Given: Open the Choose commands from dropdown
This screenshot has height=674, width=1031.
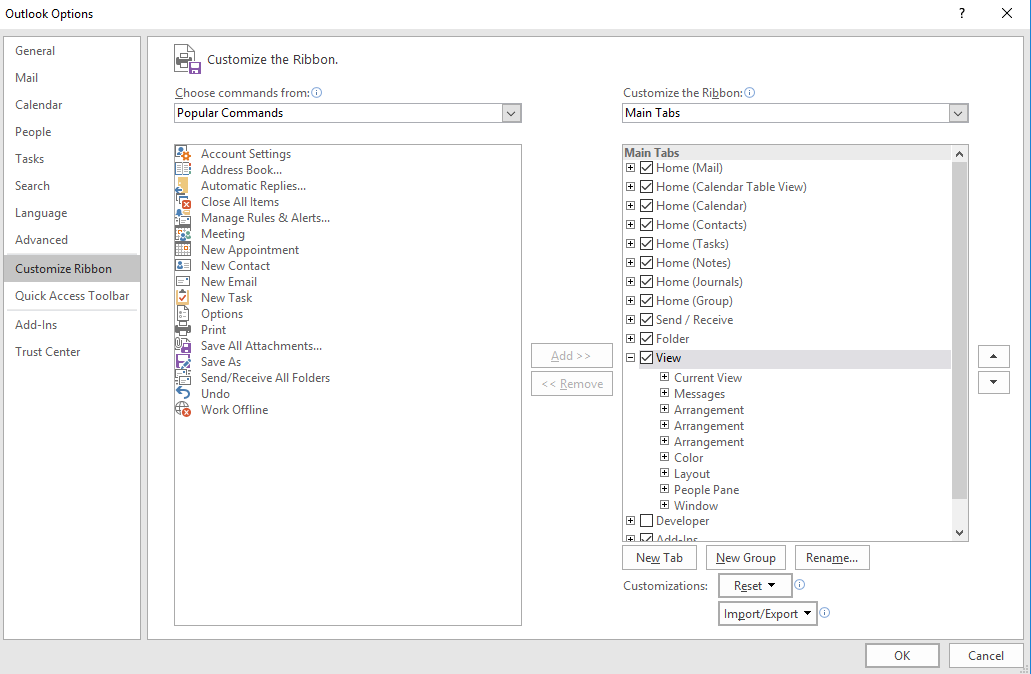Looking at the screenshot, I should pyautogui.click(x=511, y=113).
